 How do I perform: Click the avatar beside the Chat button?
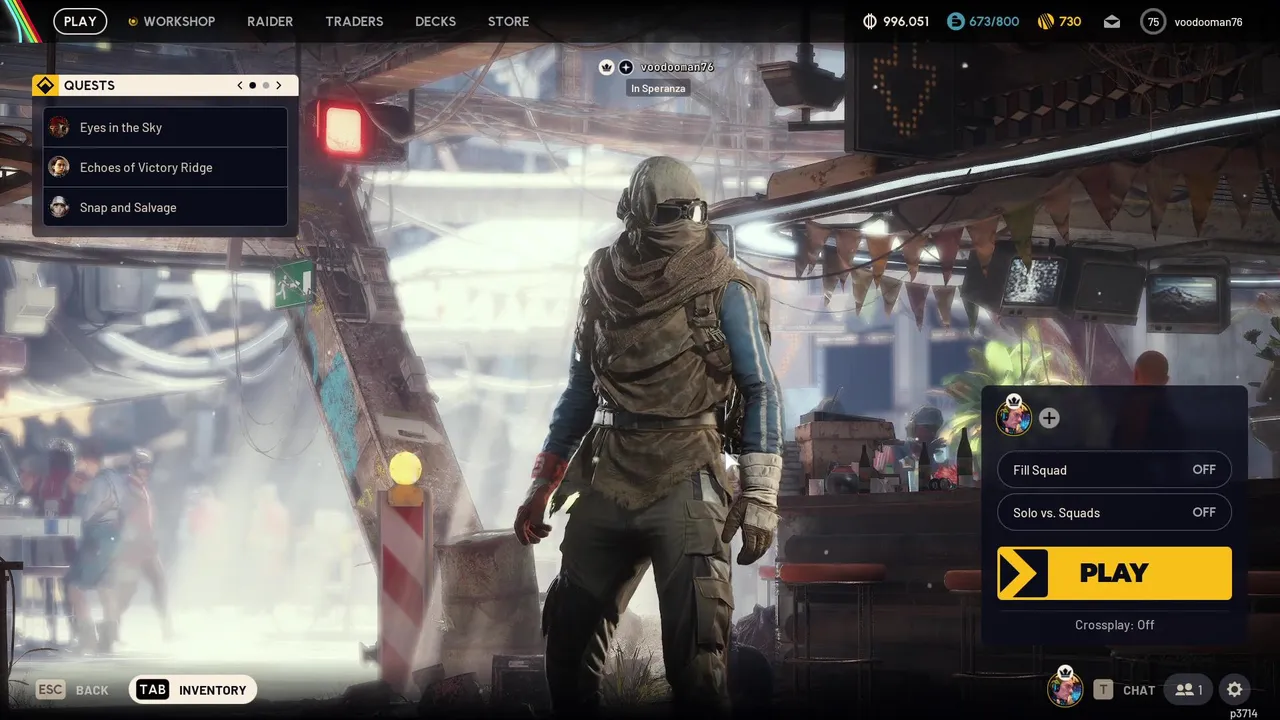1065,687
